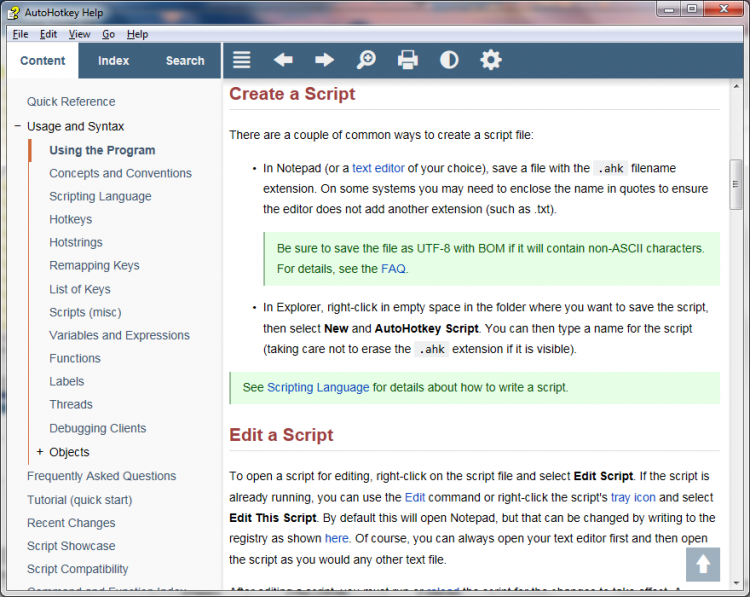Viewport: 750px width, 597px height.
Task: Open Tutorial (quick start) topic
Action: (x=79, y=500)
